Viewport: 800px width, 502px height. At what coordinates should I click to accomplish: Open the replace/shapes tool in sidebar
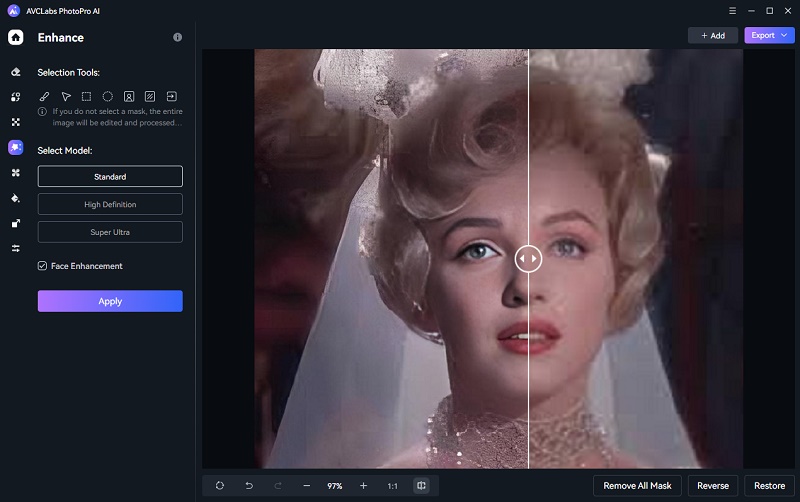pyautogui.click(x=16, y=97)
